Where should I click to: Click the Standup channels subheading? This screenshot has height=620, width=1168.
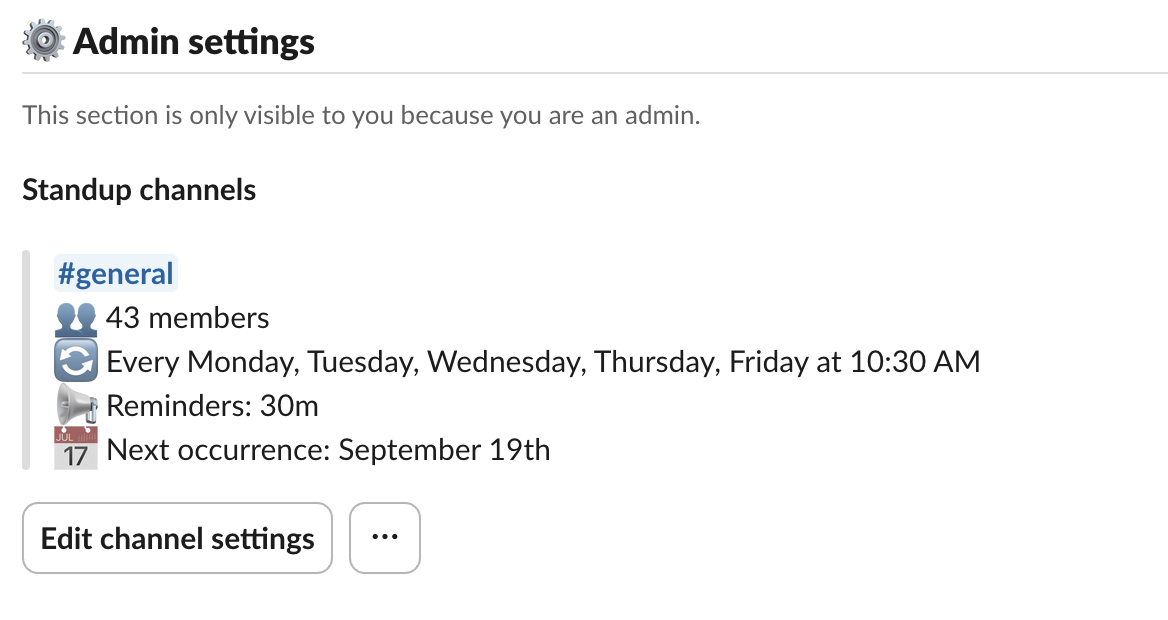click(139, 190)
